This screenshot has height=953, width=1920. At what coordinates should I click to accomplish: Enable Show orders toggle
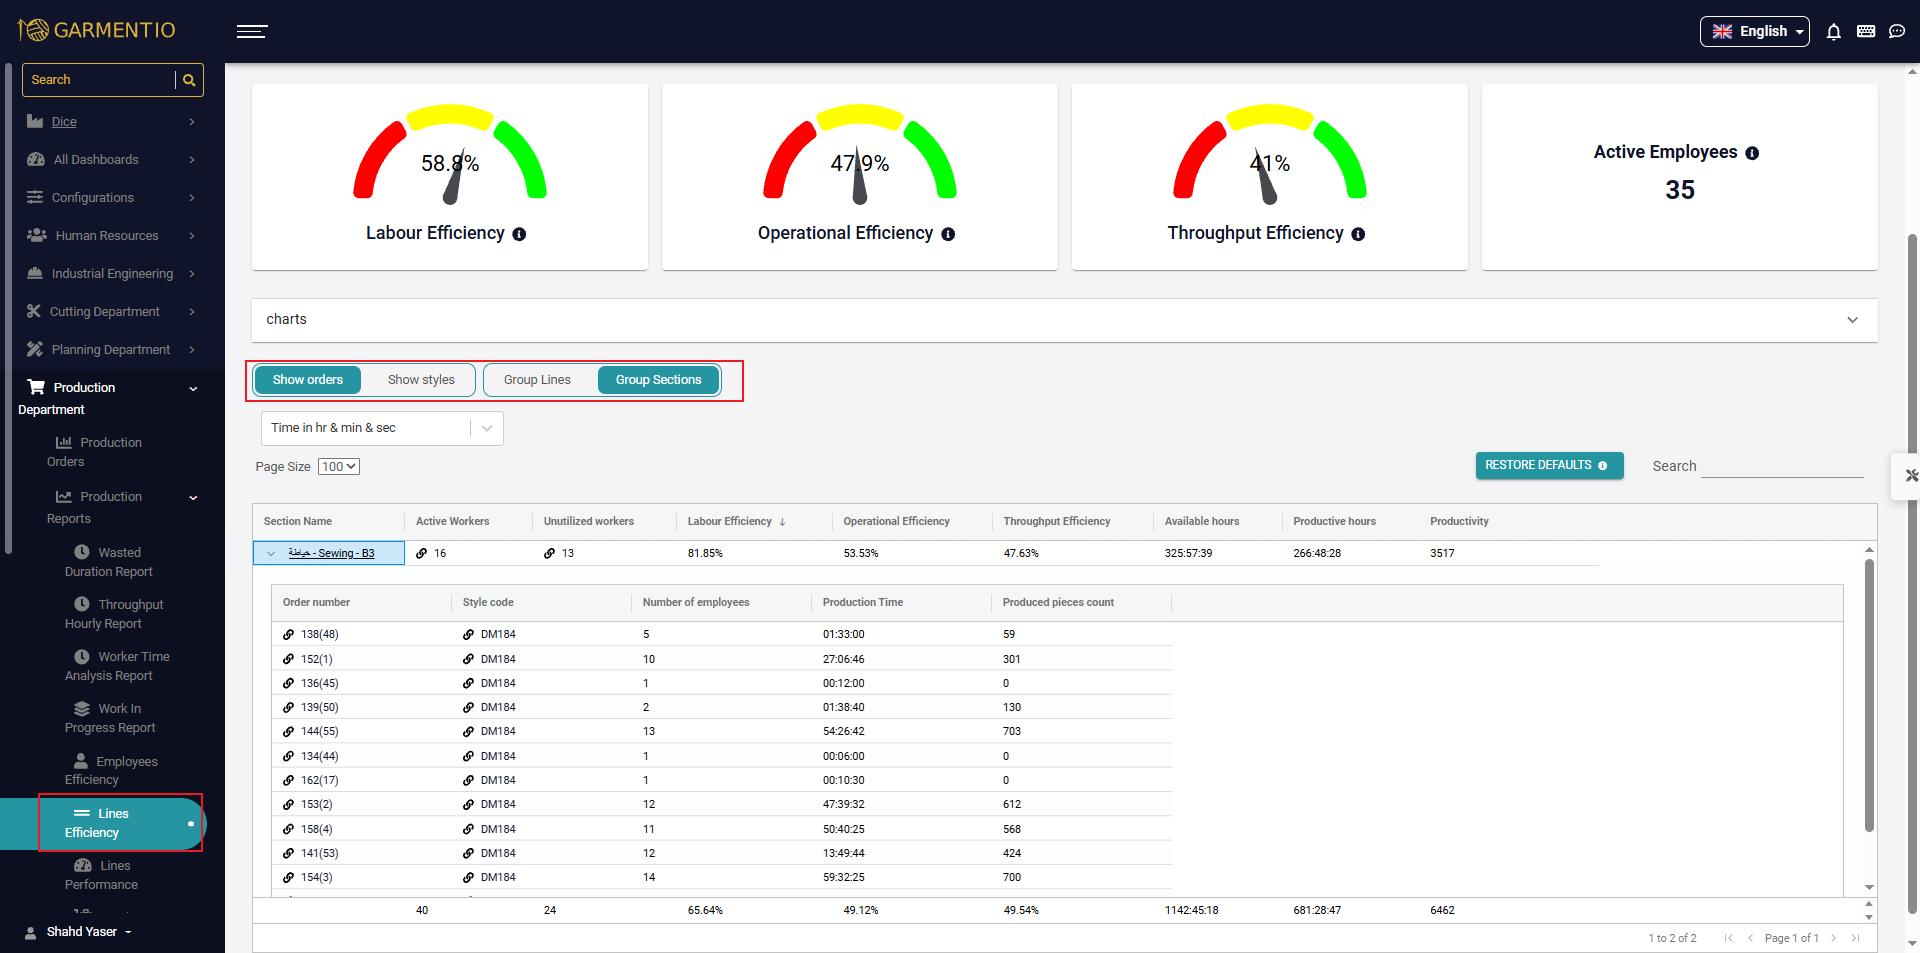[x=308, y=380]
